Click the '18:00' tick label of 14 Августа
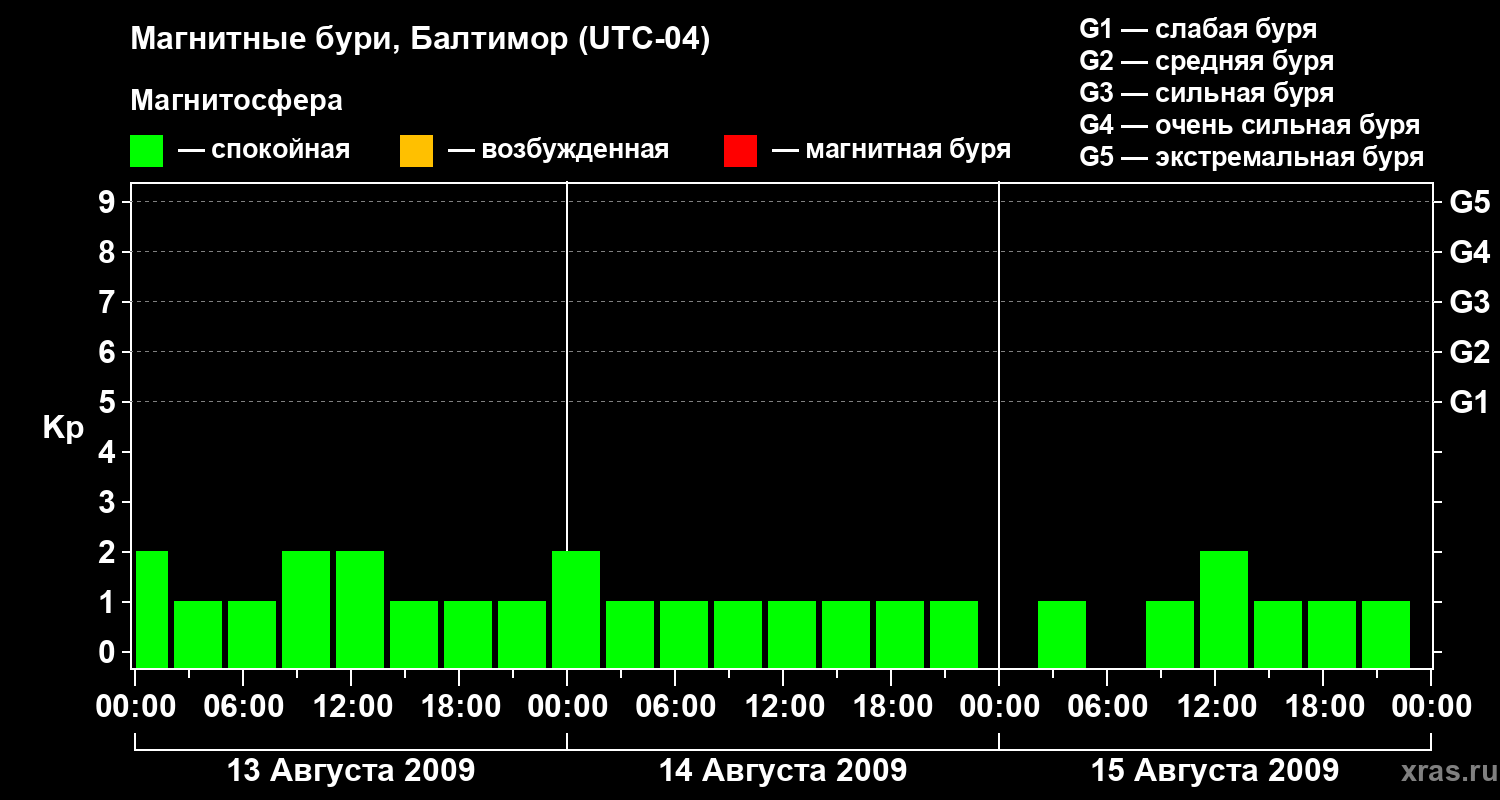The height and width of the screenshot is (800, 1500). point(891,707)
